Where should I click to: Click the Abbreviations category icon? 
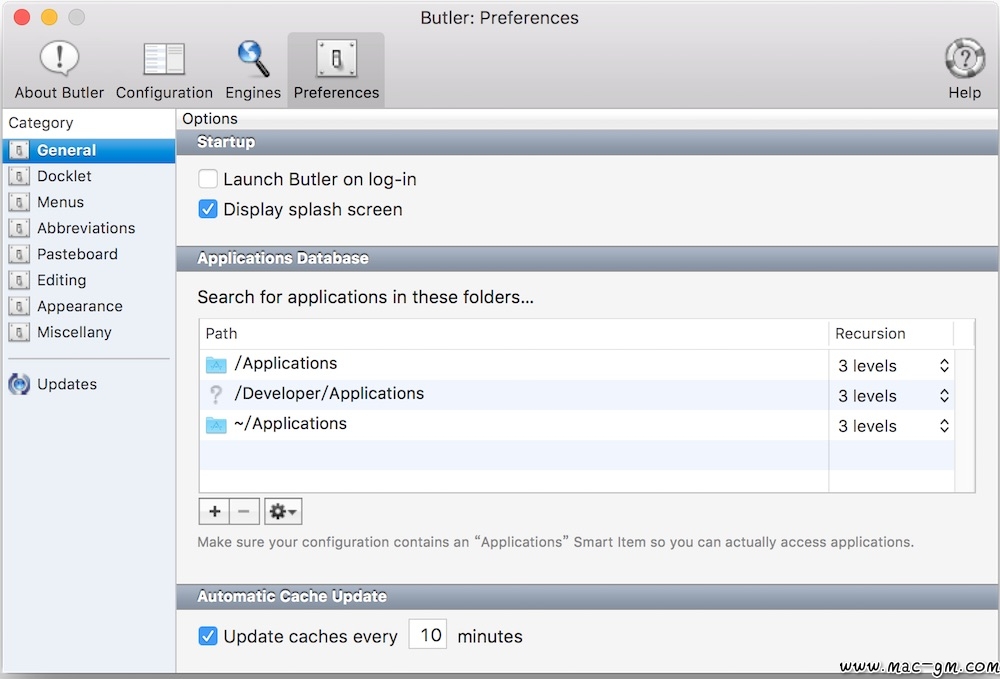19,228
